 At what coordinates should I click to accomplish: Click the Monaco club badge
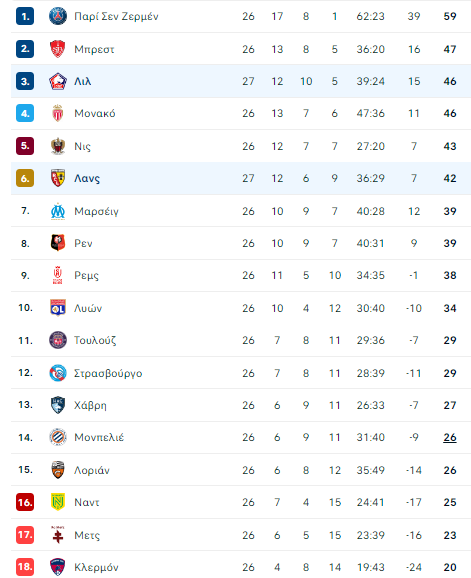[x=58, y=113]
